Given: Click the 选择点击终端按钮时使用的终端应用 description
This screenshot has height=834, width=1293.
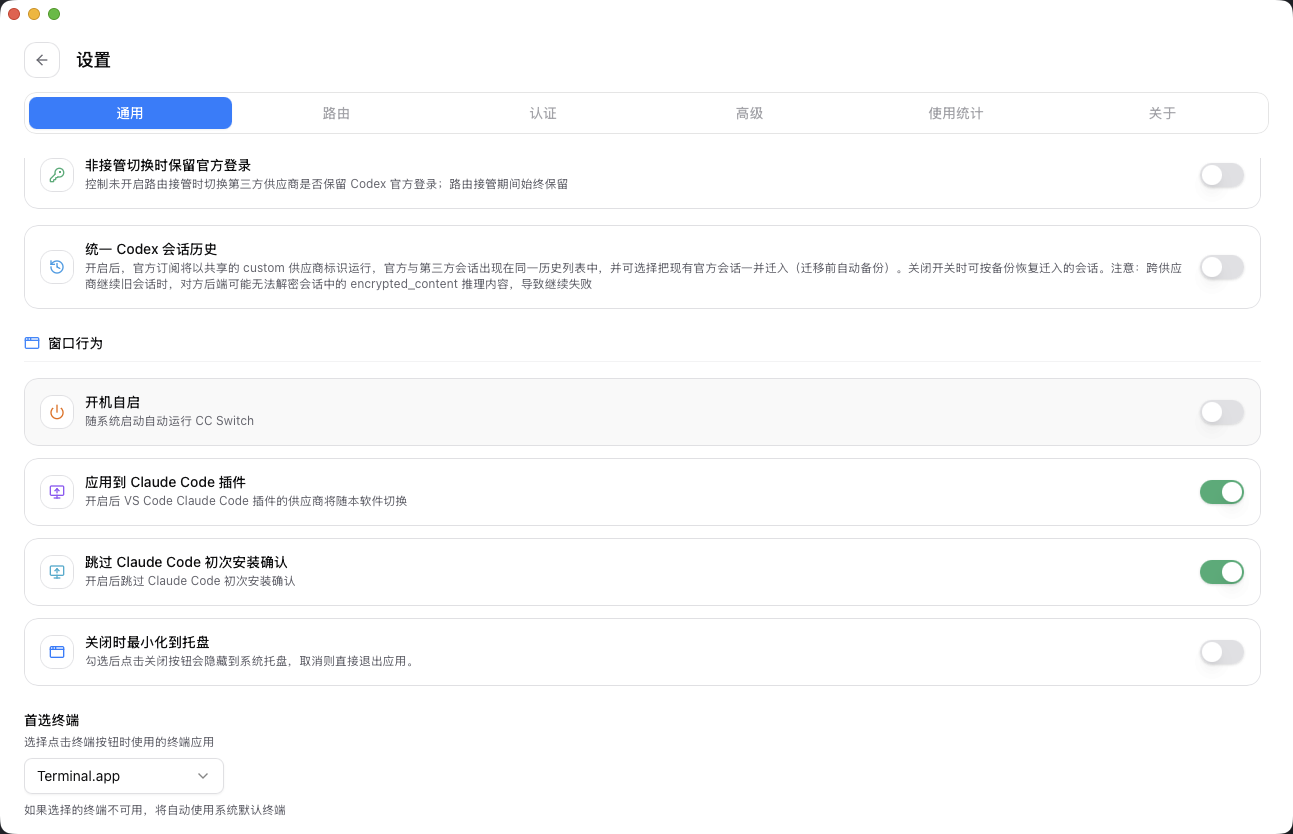Looking at the screenshot, I should [x=119, y=742].
